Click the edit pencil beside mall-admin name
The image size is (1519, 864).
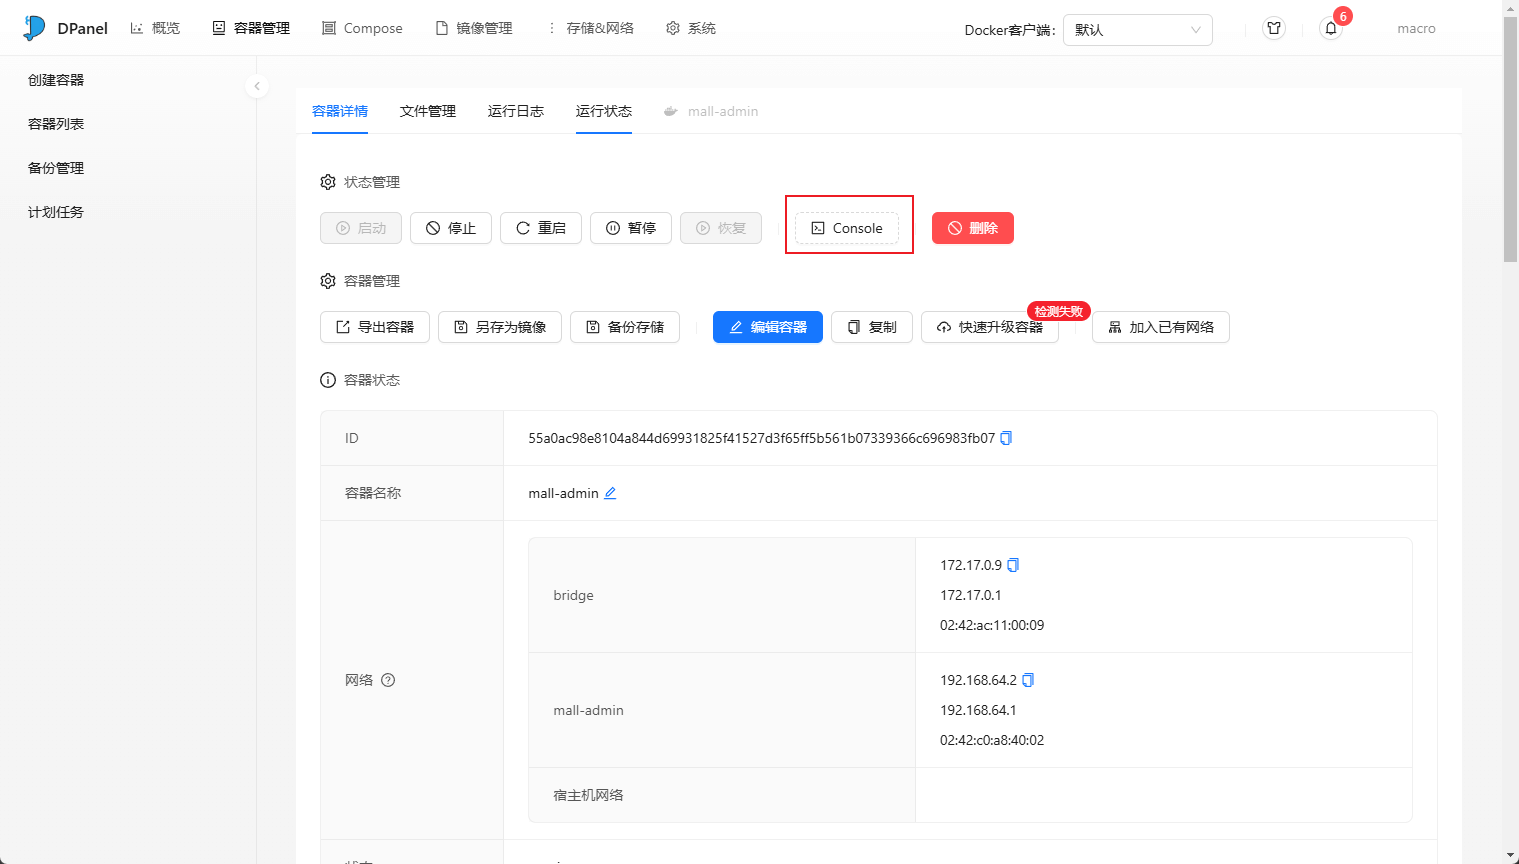pos(610,493)
